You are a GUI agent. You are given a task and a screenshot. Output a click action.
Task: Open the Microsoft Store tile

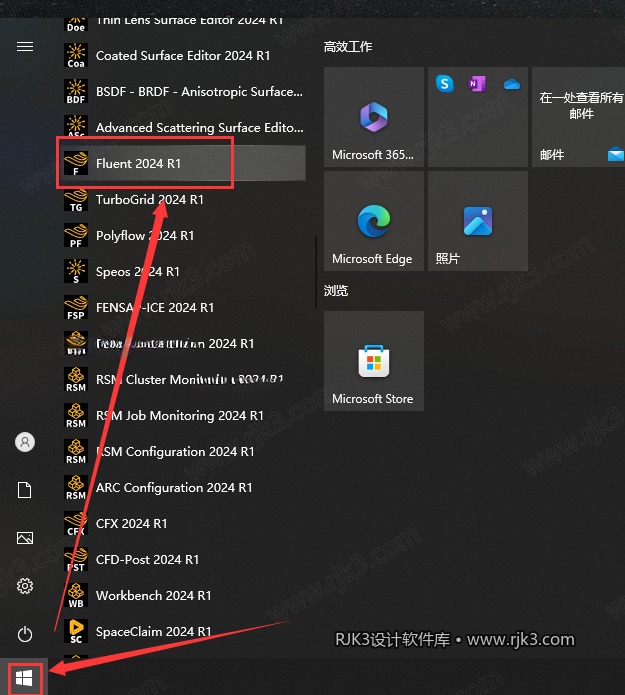pos(374,361)
